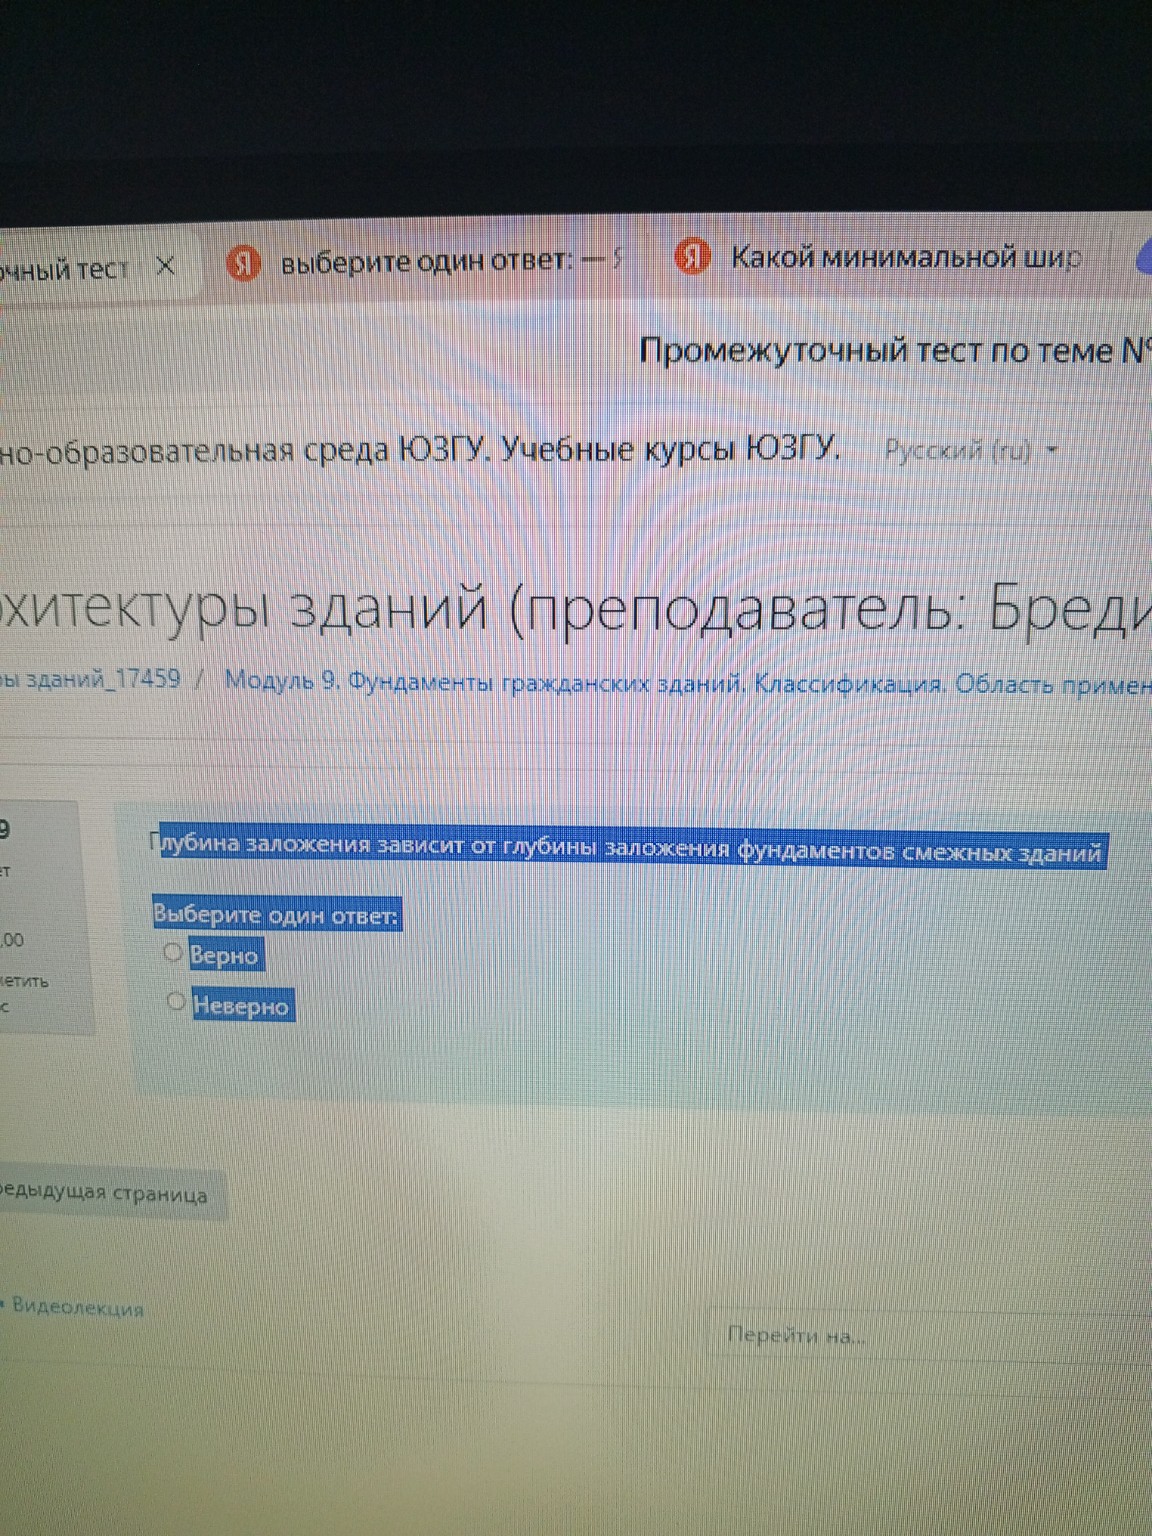Open breadcrumb link 'зданий_17459'

(95, 679)
